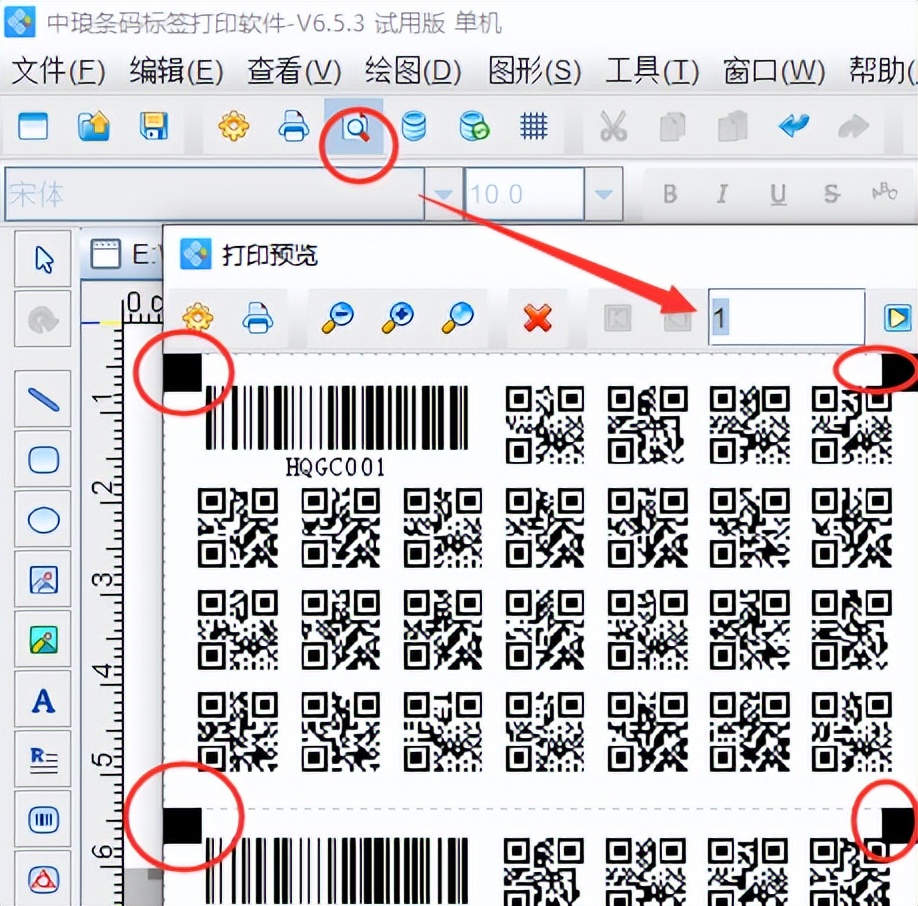The width and height of the screenshot is (918, 906).
Task: Click the page number field showing 1
Action: pyautogui.click(x=786, y=318)
